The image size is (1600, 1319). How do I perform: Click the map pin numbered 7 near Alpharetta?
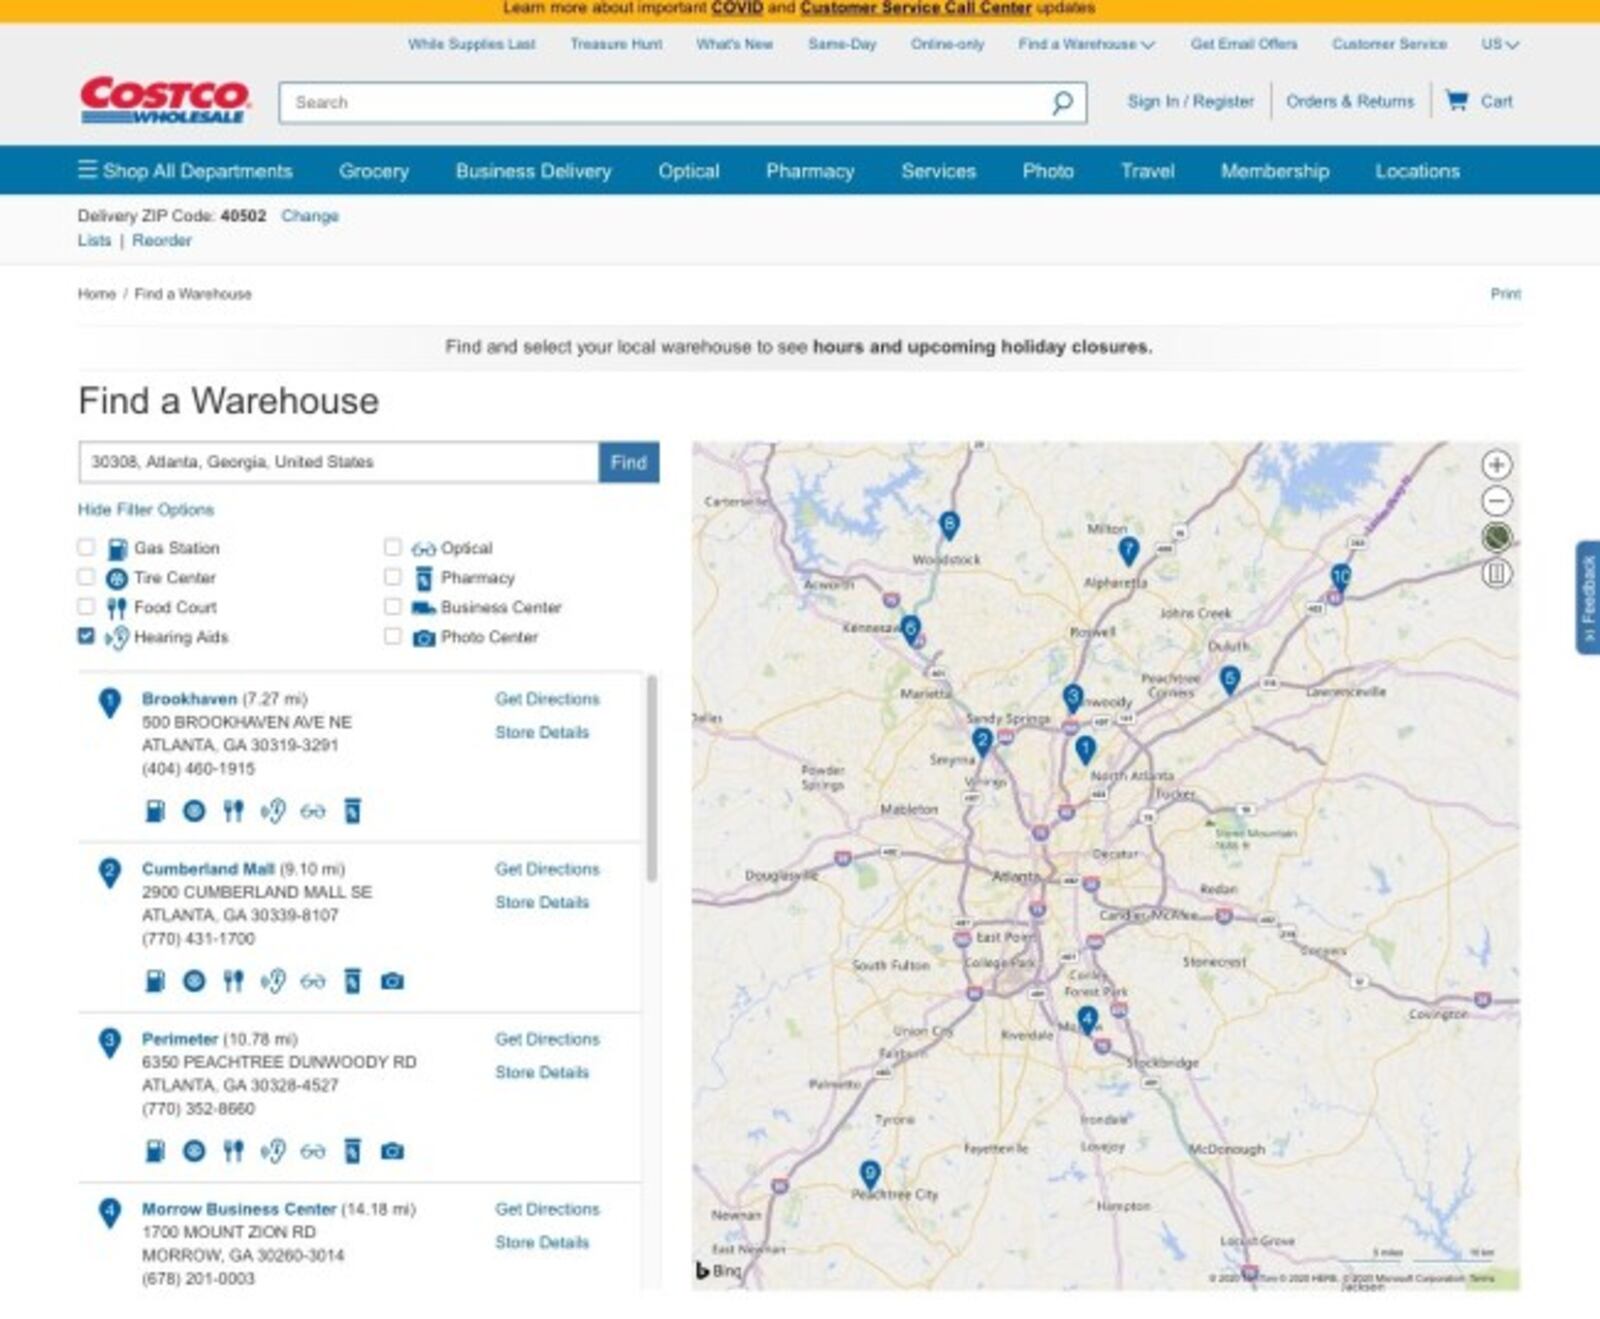[1128, 550]
